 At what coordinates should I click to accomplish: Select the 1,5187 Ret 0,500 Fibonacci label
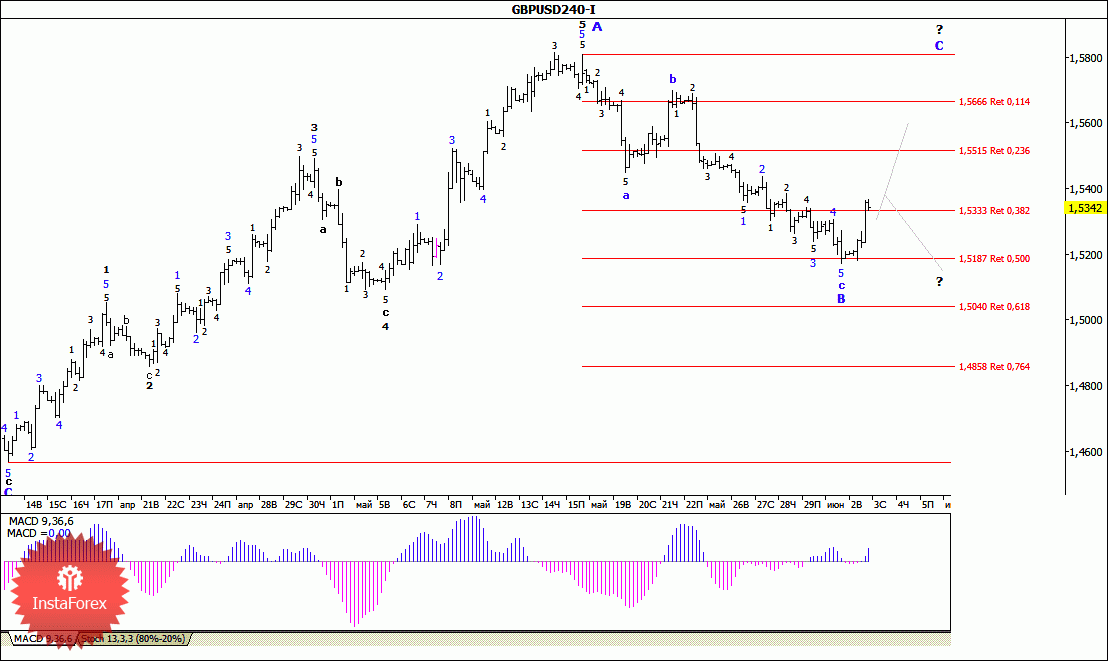point(994,259)
